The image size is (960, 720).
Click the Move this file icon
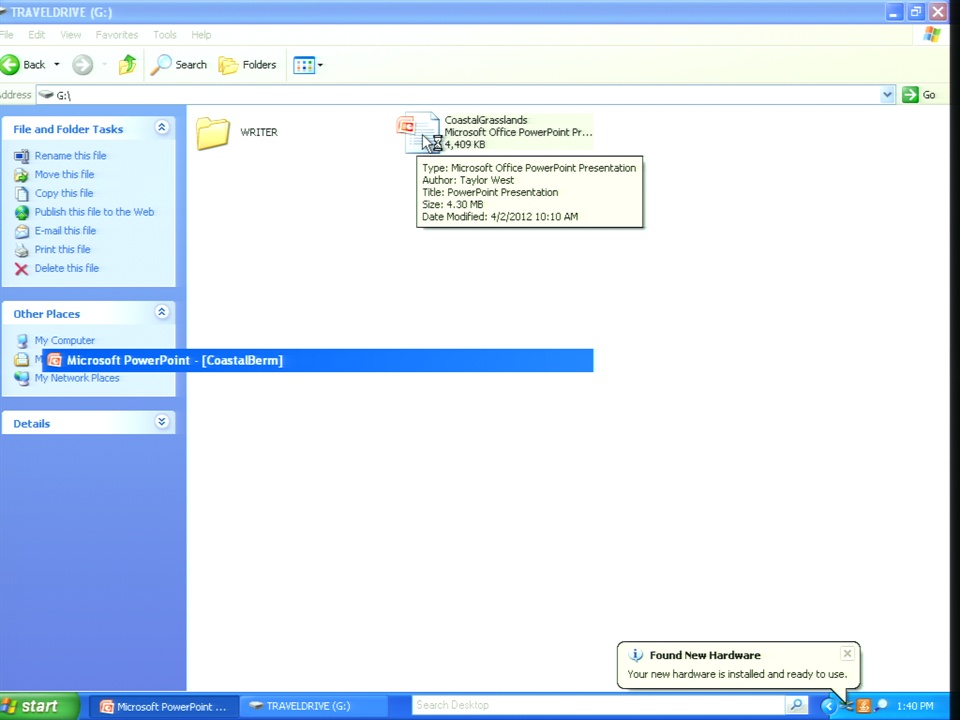[21, 175]
